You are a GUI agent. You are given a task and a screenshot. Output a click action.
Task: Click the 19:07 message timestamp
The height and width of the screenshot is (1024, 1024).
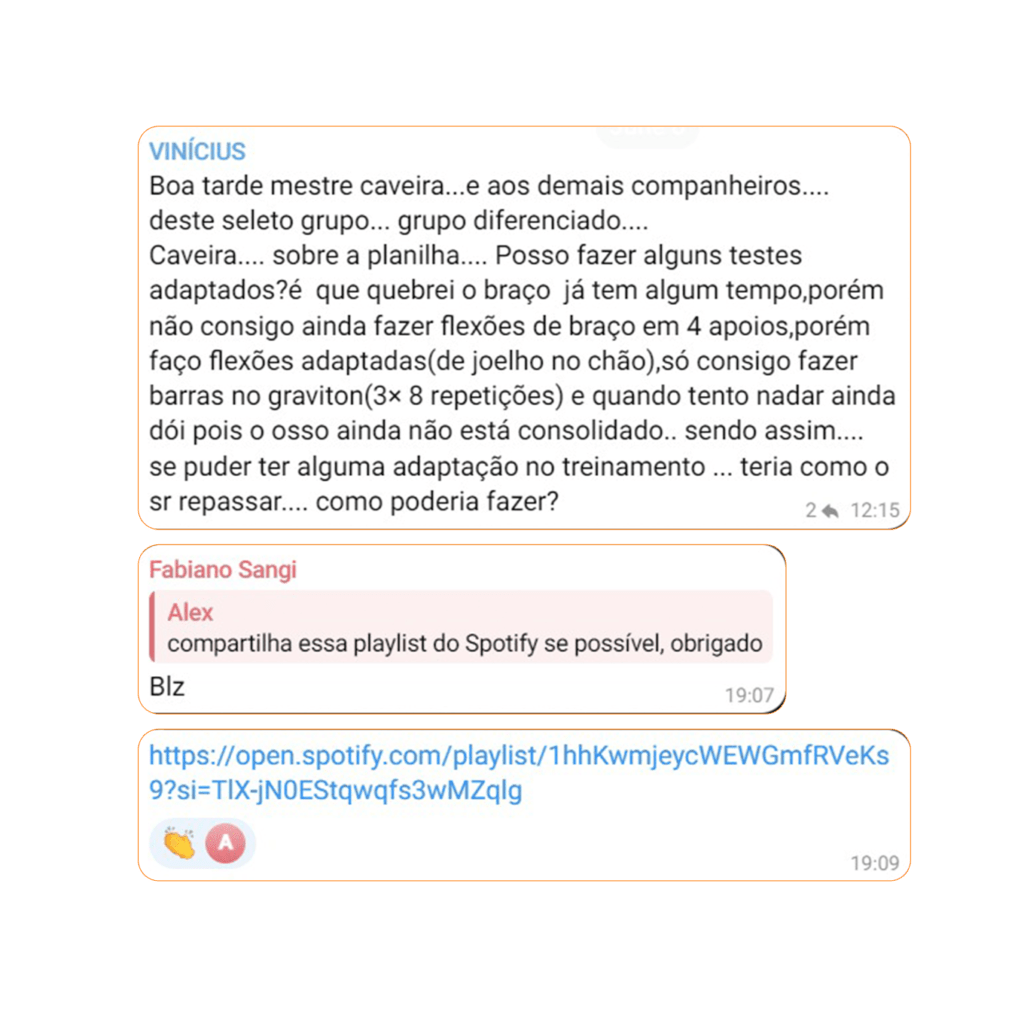(749, 696)
